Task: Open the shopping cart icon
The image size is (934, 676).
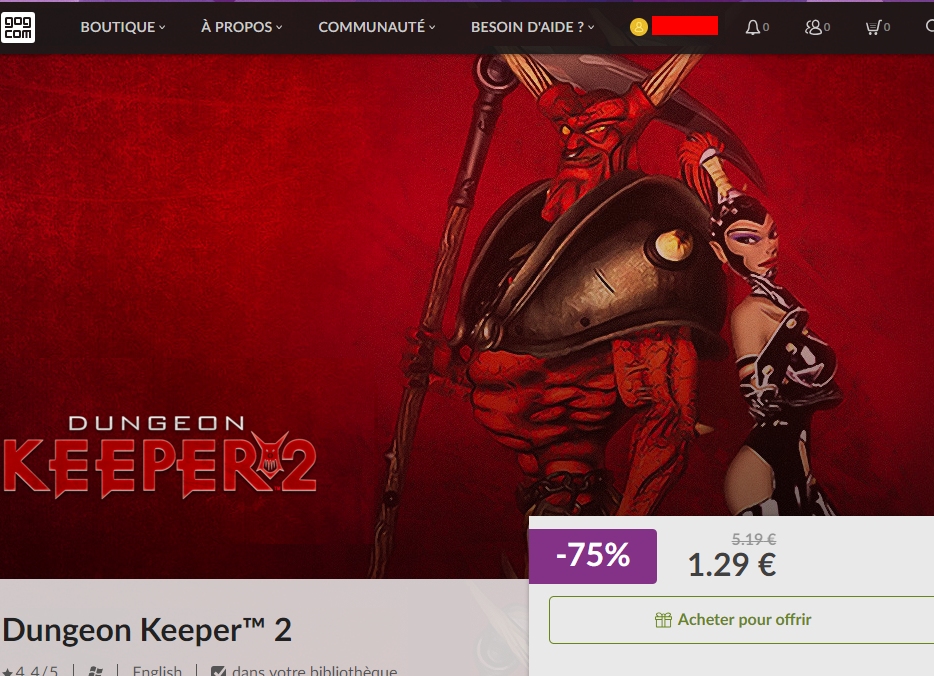Action: click(x=873, y=27)
